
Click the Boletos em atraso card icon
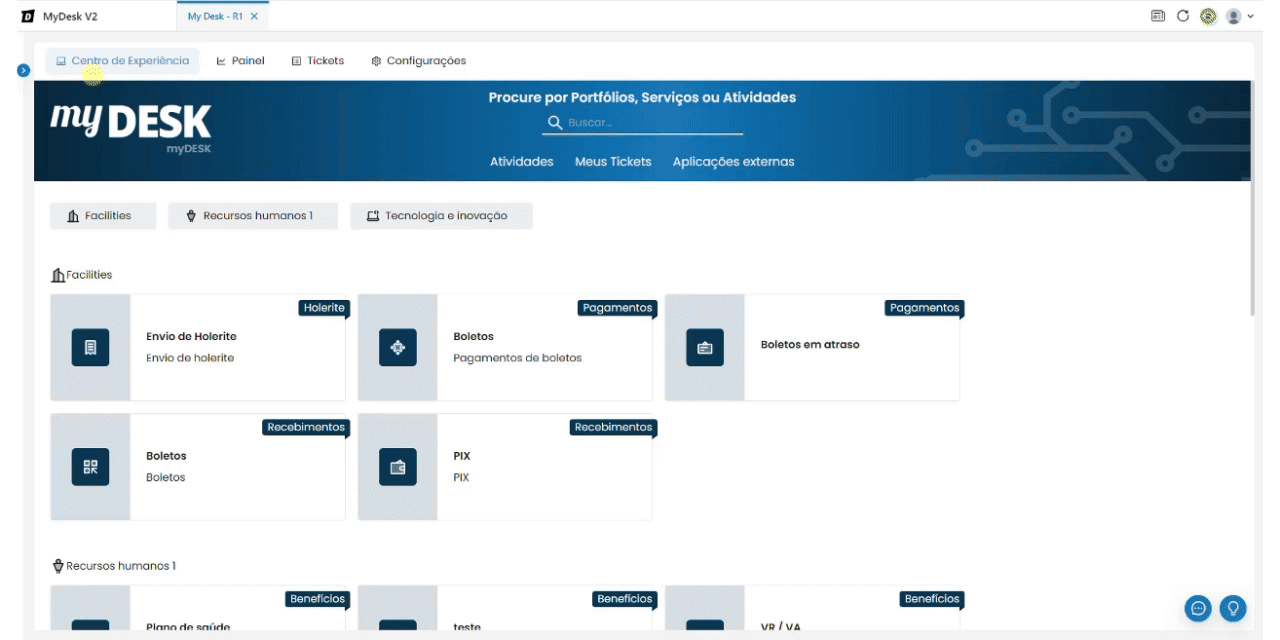point(704,347)
